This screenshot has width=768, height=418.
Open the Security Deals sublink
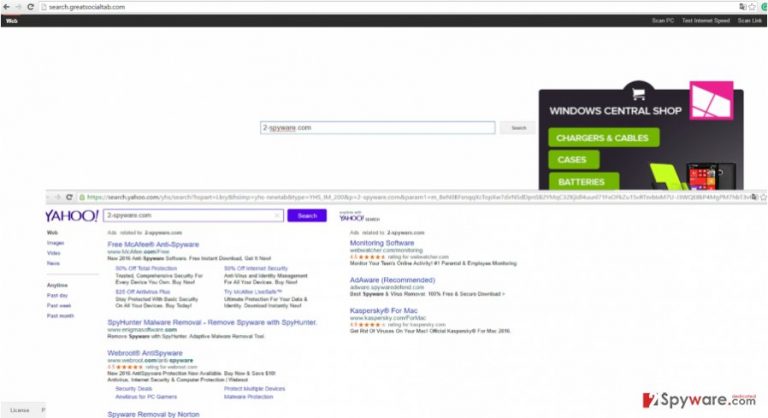[134, 389]
